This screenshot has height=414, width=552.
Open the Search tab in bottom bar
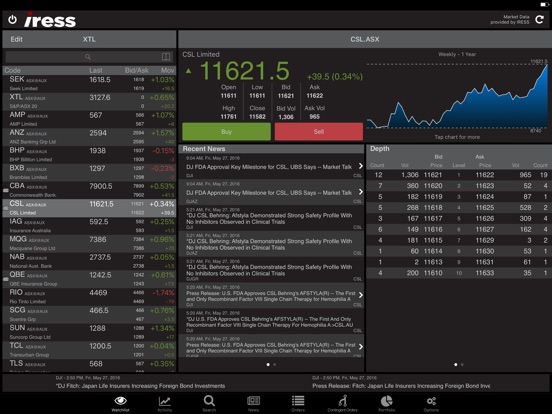pos(209,403)
